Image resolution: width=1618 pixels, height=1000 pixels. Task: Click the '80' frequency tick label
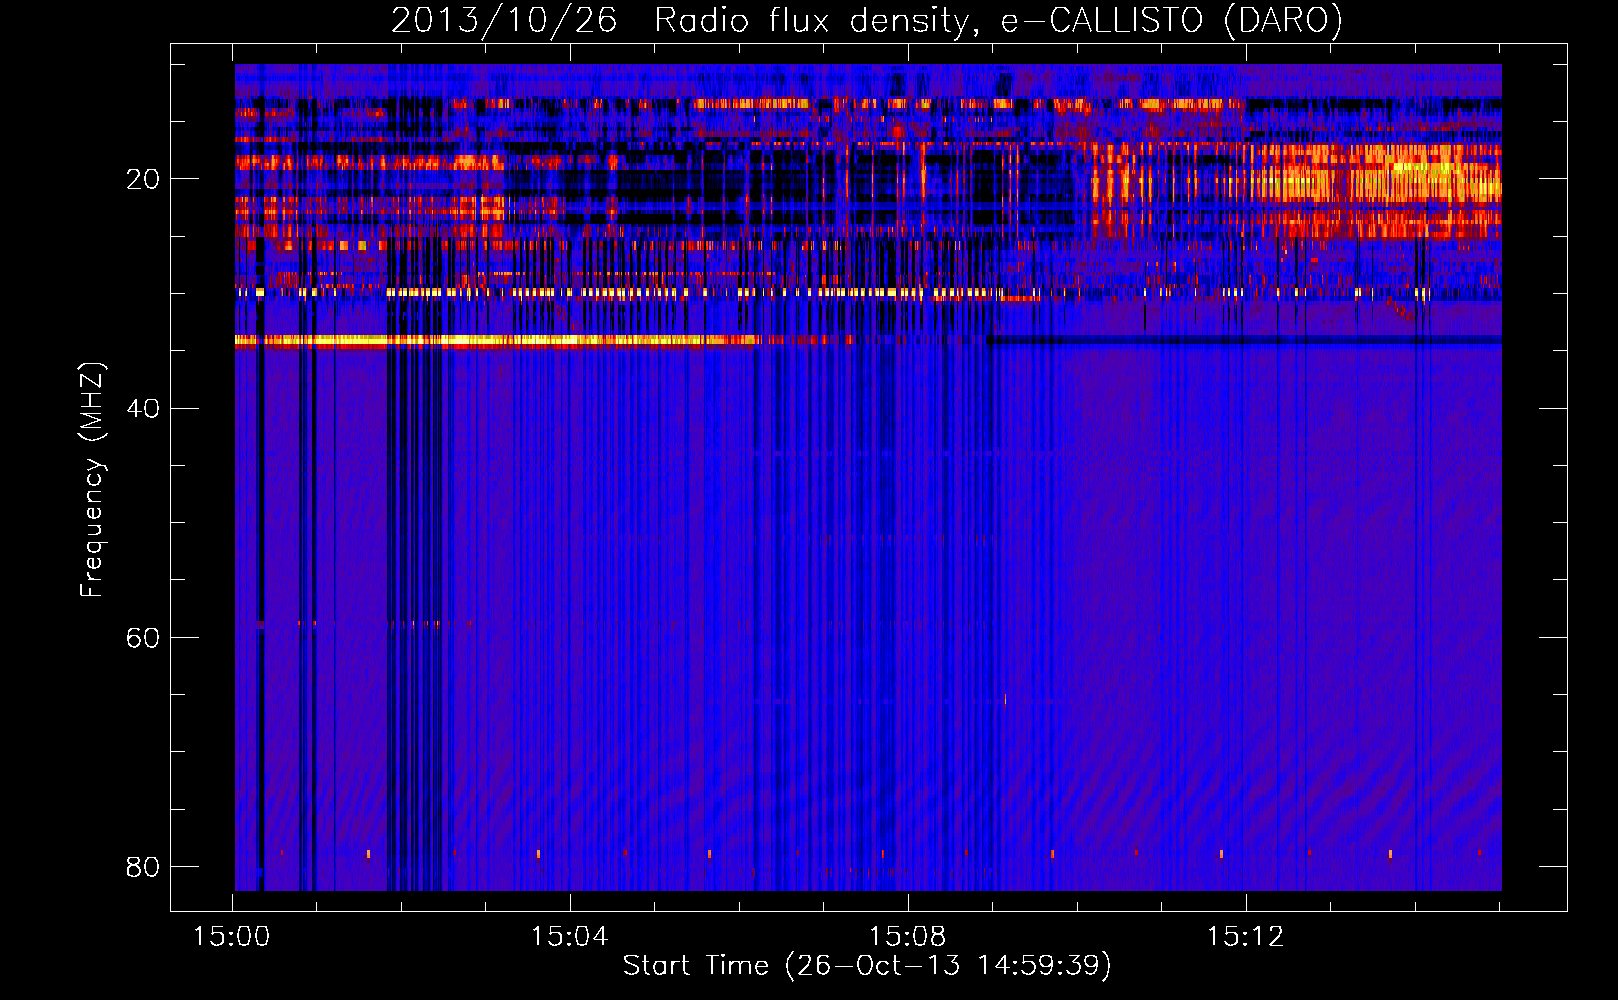tap(143, 866)
